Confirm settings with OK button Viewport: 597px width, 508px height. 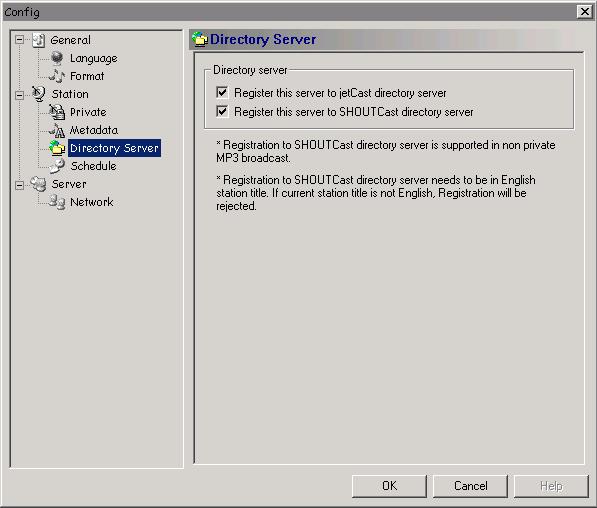[x=389, y=486]
